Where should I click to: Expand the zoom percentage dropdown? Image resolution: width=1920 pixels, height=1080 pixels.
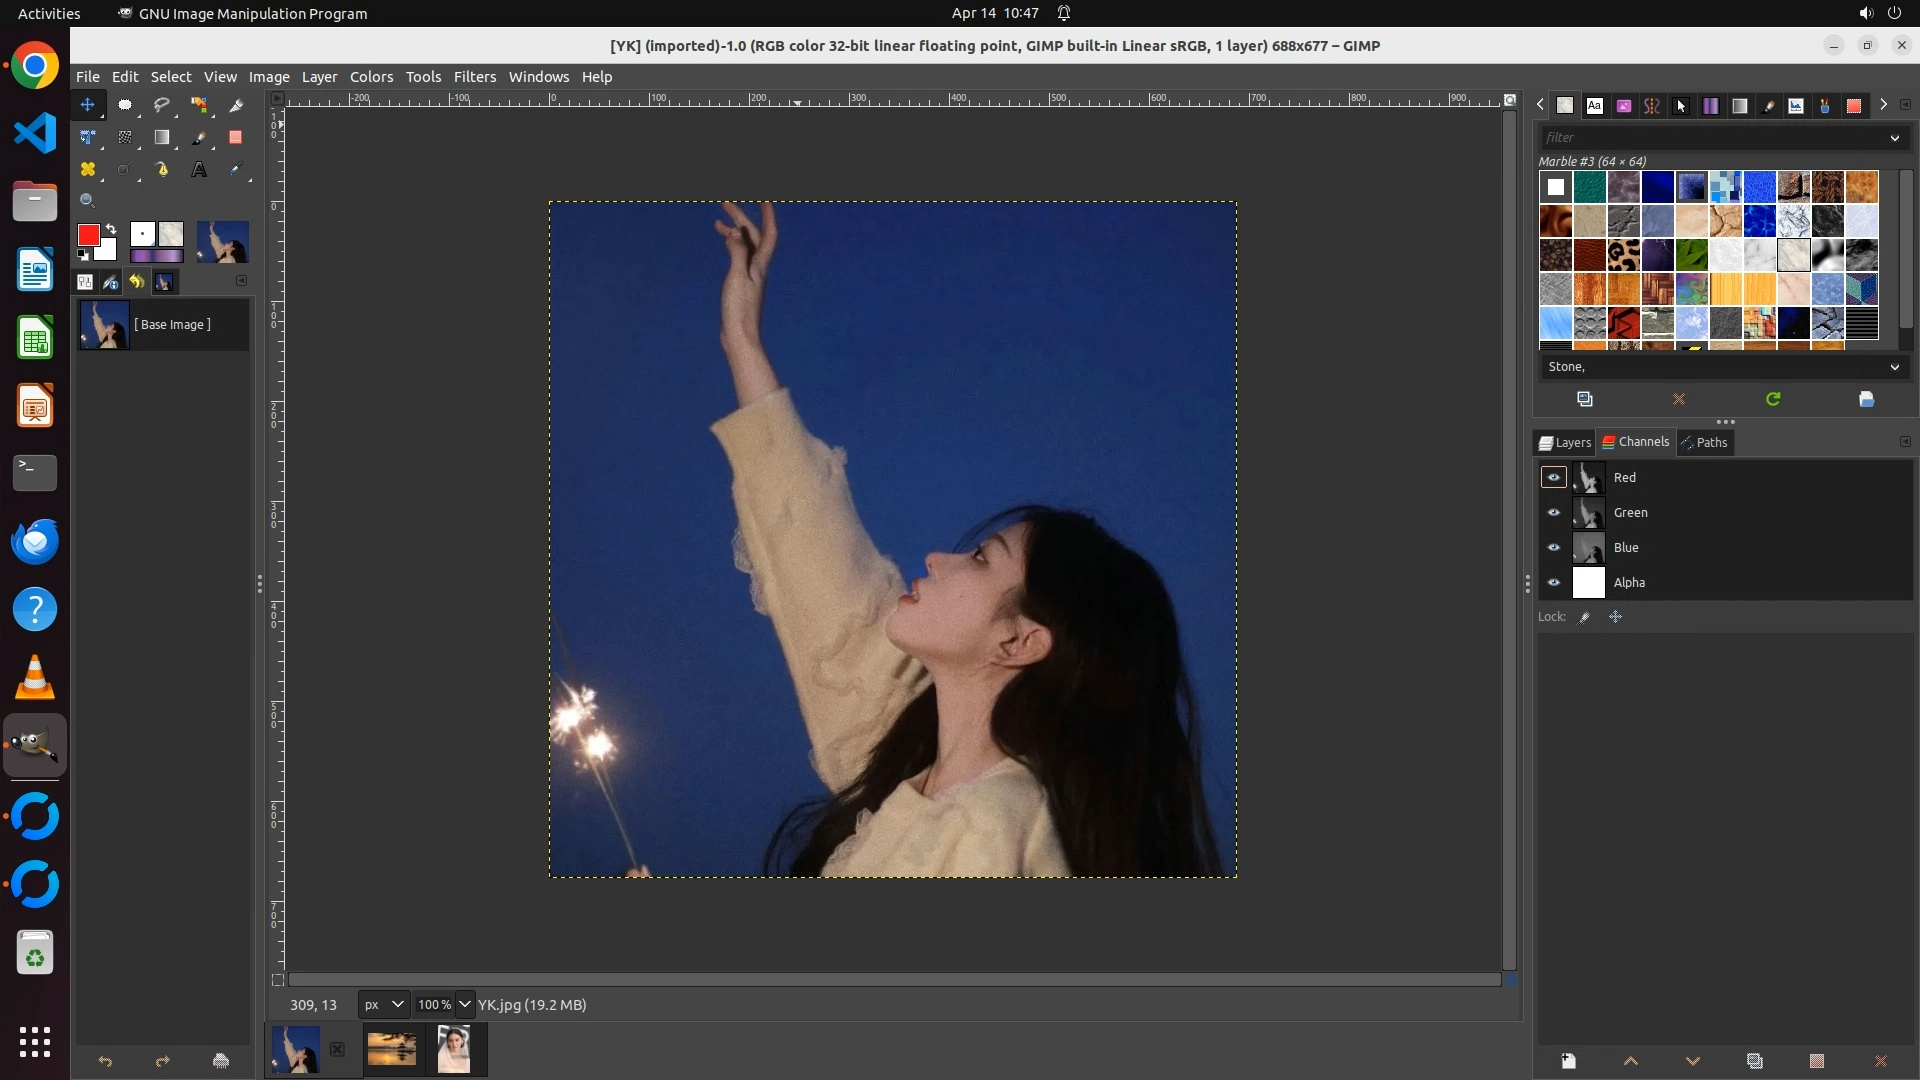pyautogui.click(x=464, y=1004)
